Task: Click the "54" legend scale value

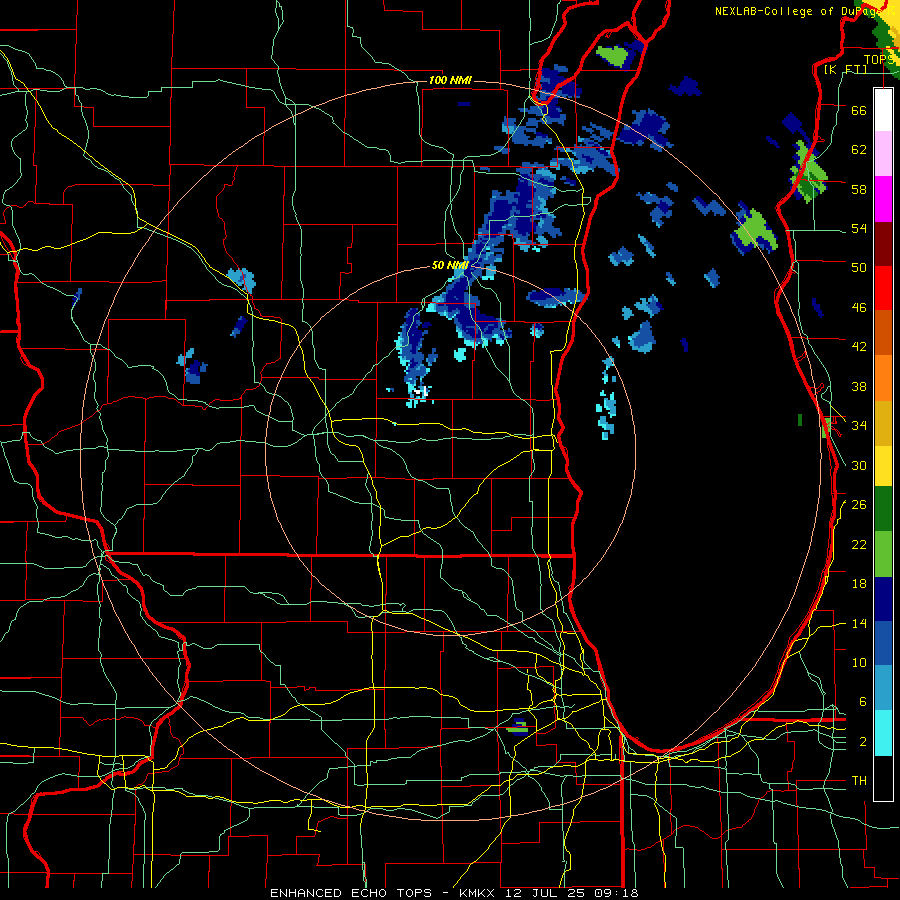Action: (x=859, y=229)
